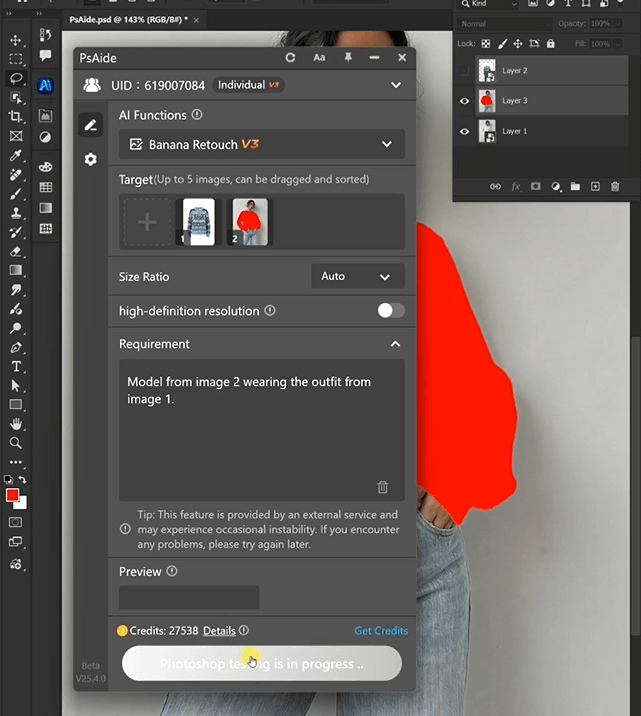The image size is (641, 716).
Task: Select the Gradient tool
Action: (16, 270)
